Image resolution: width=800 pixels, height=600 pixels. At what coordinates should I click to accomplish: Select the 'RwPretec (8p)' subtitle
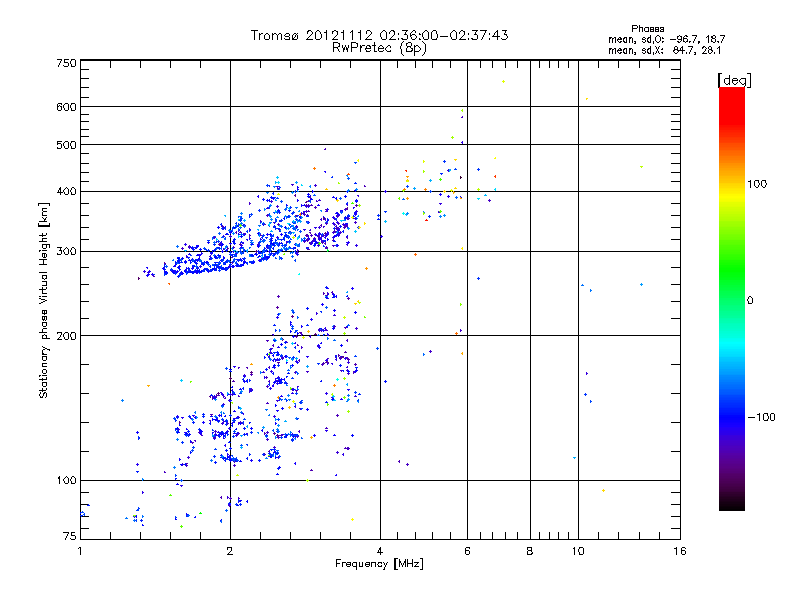(379, 48)
